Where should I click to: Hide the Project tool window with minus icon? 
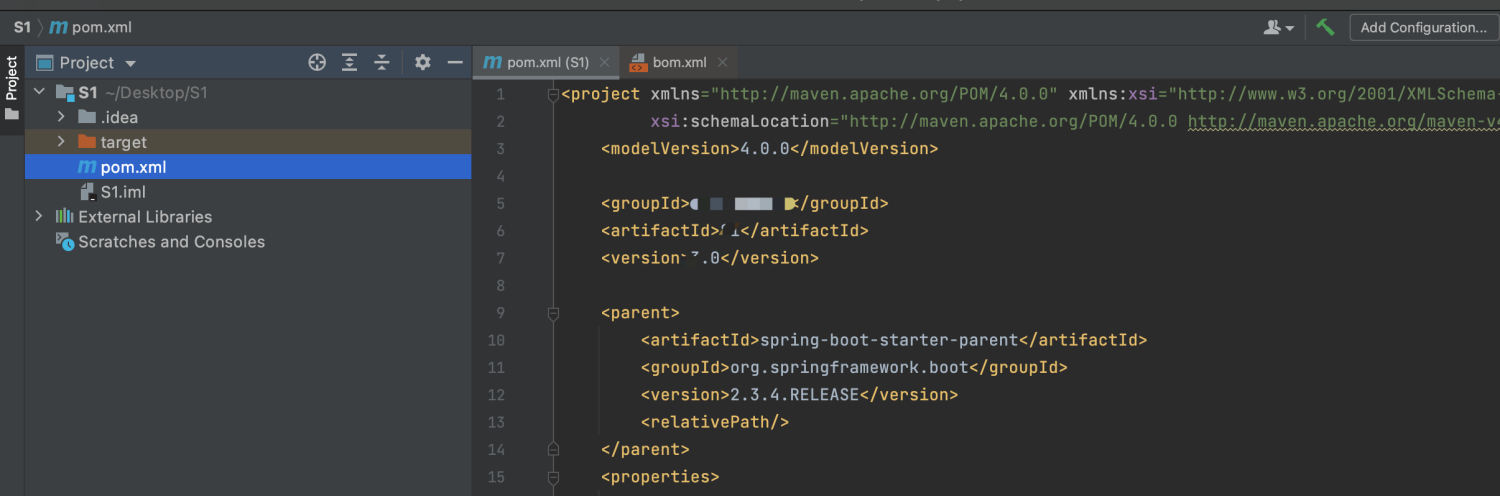click(x=455, y=63)
